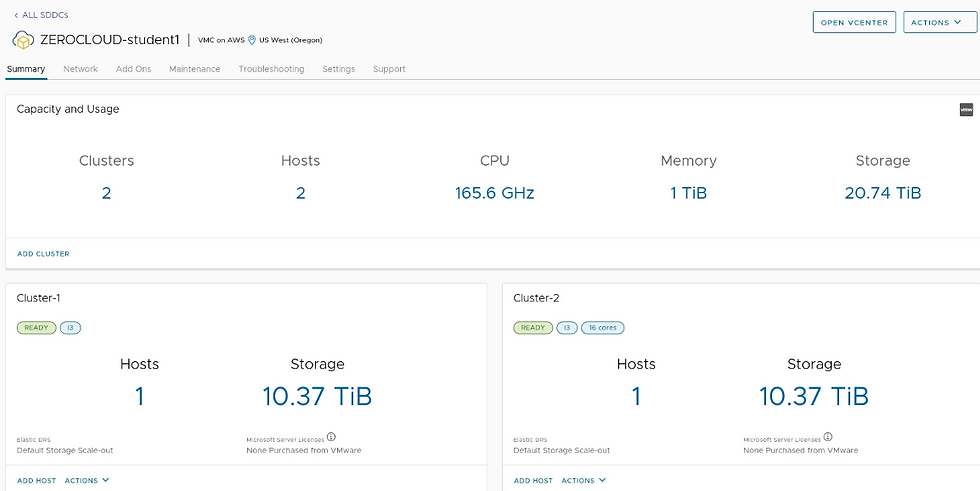This screenshot has height=491, width=980.
Task: Click ADD HOST under Cluster-1
Action: (37, 480)
